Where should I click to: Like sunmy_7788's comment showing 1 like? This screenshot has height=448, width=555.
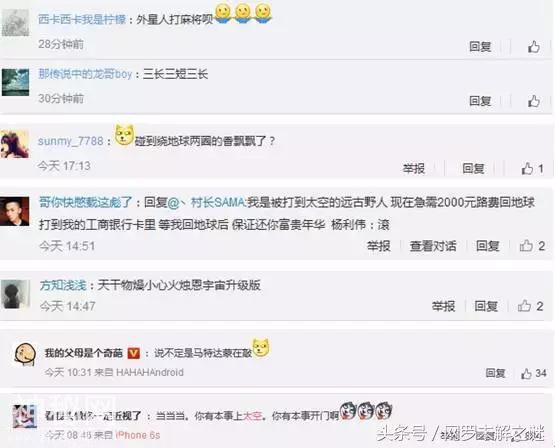point(532,168)
